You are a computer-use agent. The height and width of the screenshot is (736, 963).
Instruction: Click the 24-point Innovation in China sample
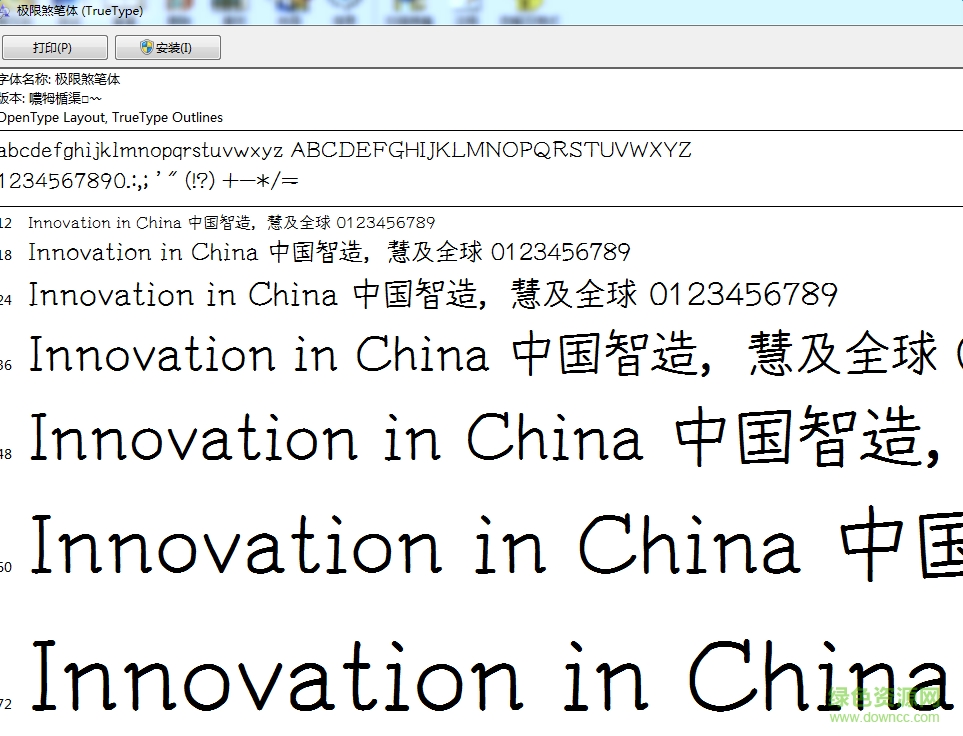(x=433, y=294)
